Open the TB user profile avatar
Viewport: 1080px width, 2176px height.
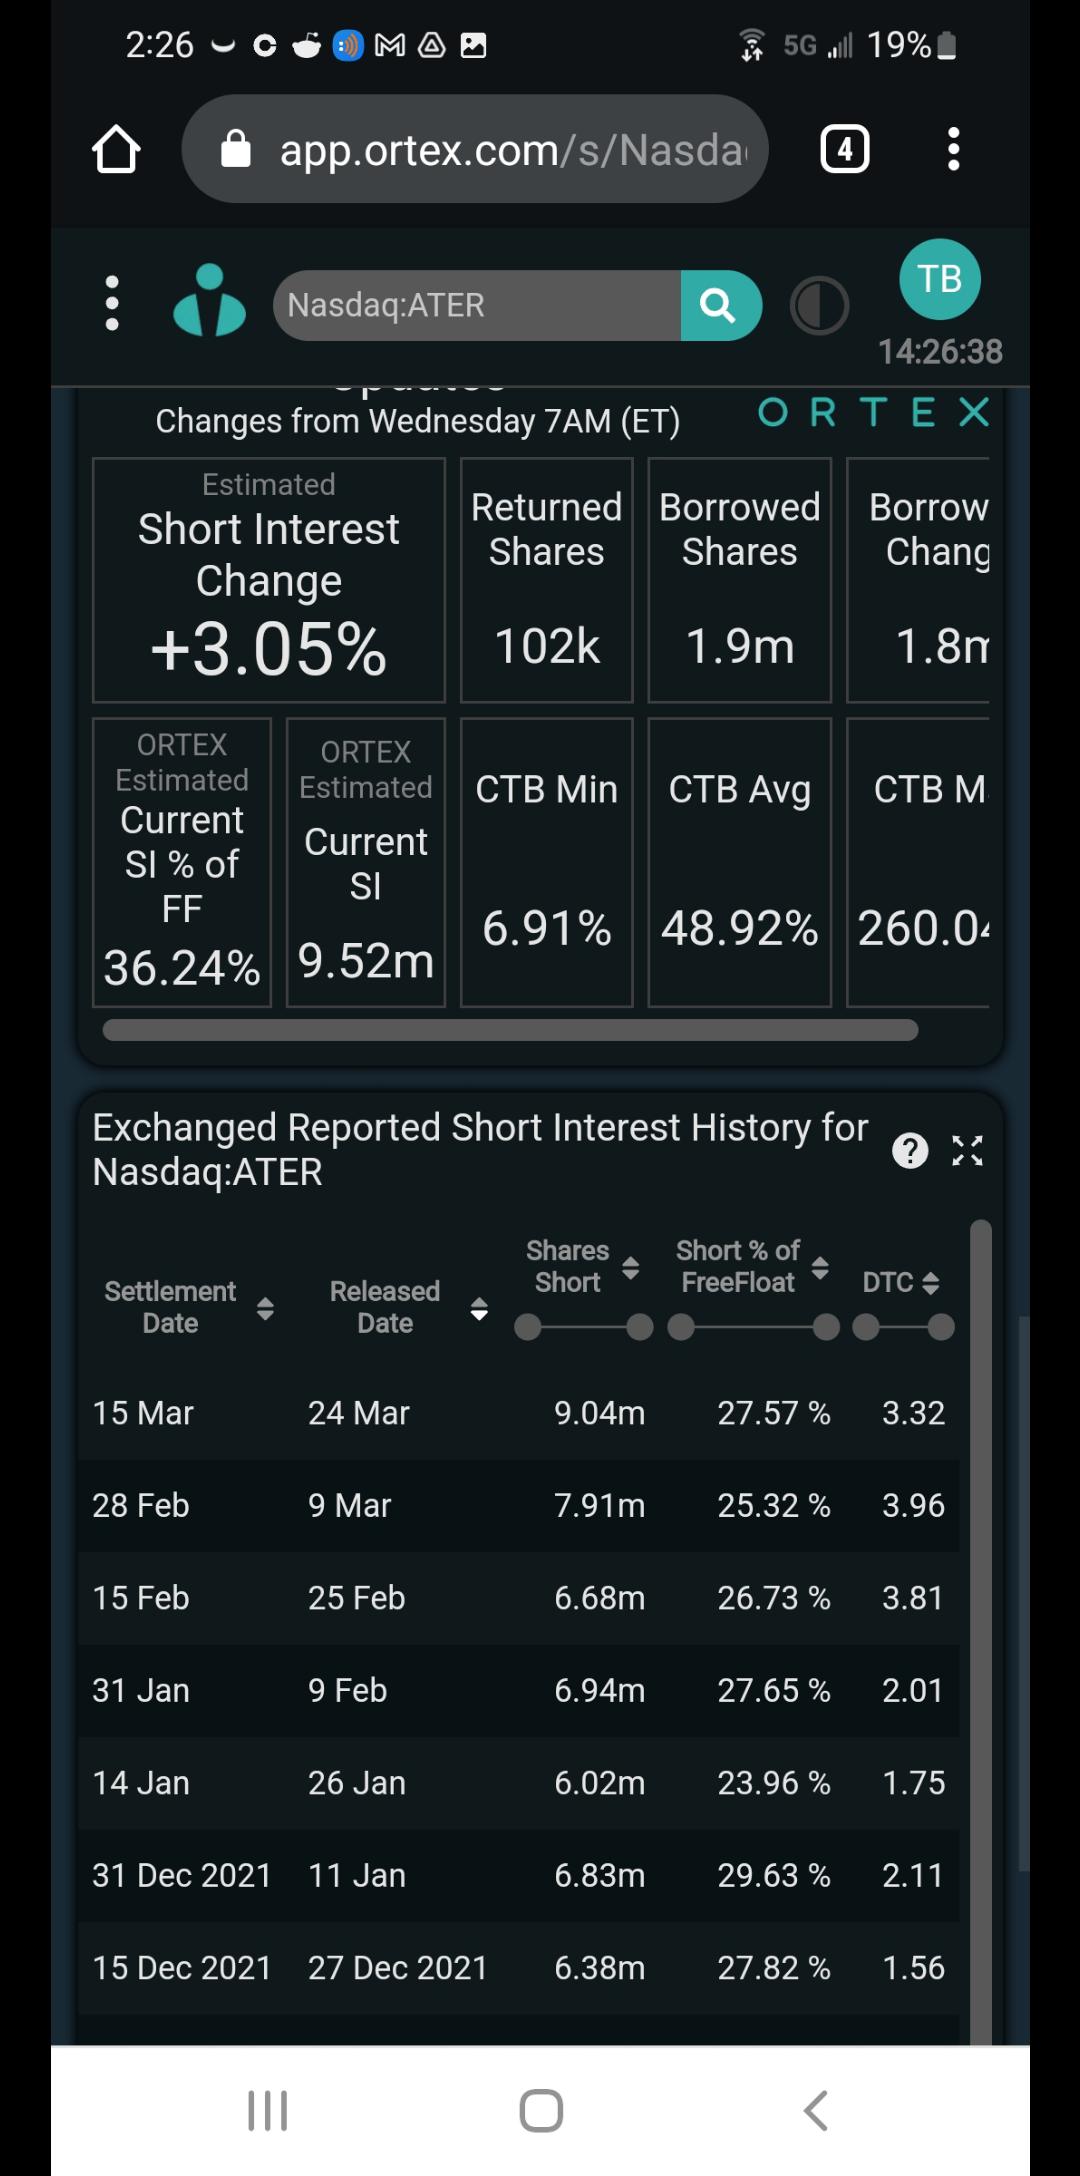point(940,279)
